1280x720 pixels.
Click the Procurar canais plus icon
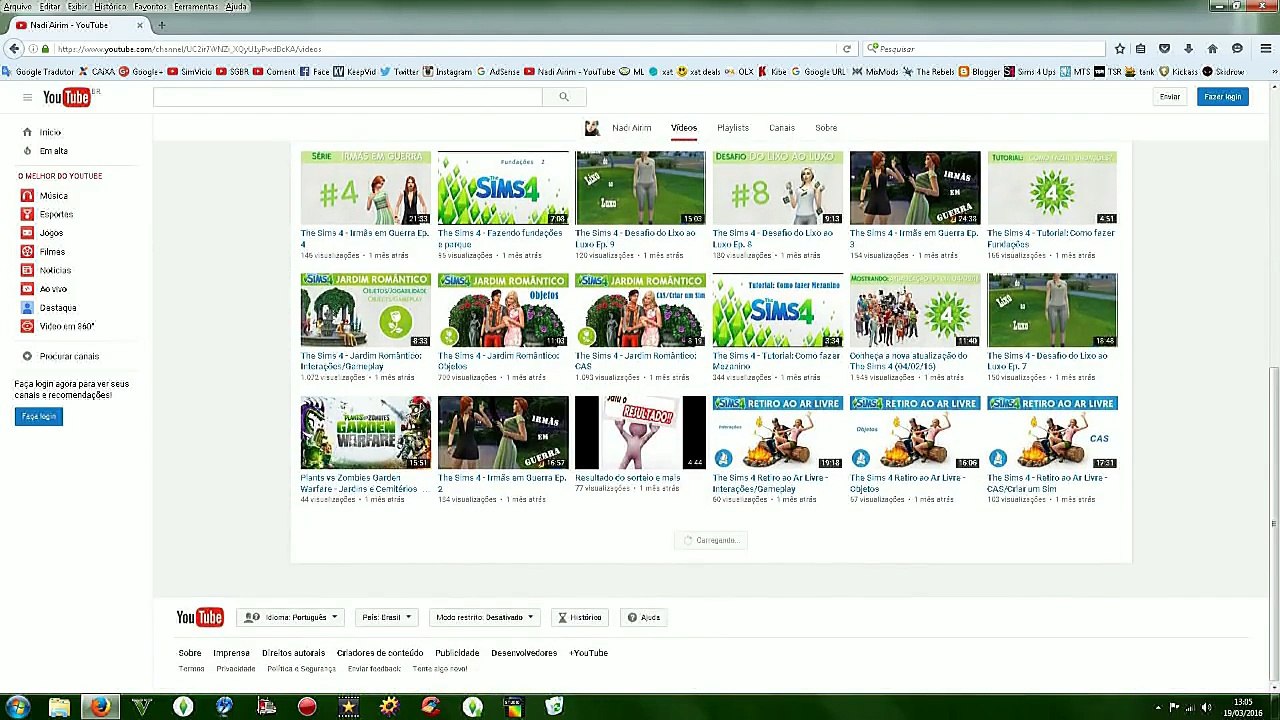(27, 356)
